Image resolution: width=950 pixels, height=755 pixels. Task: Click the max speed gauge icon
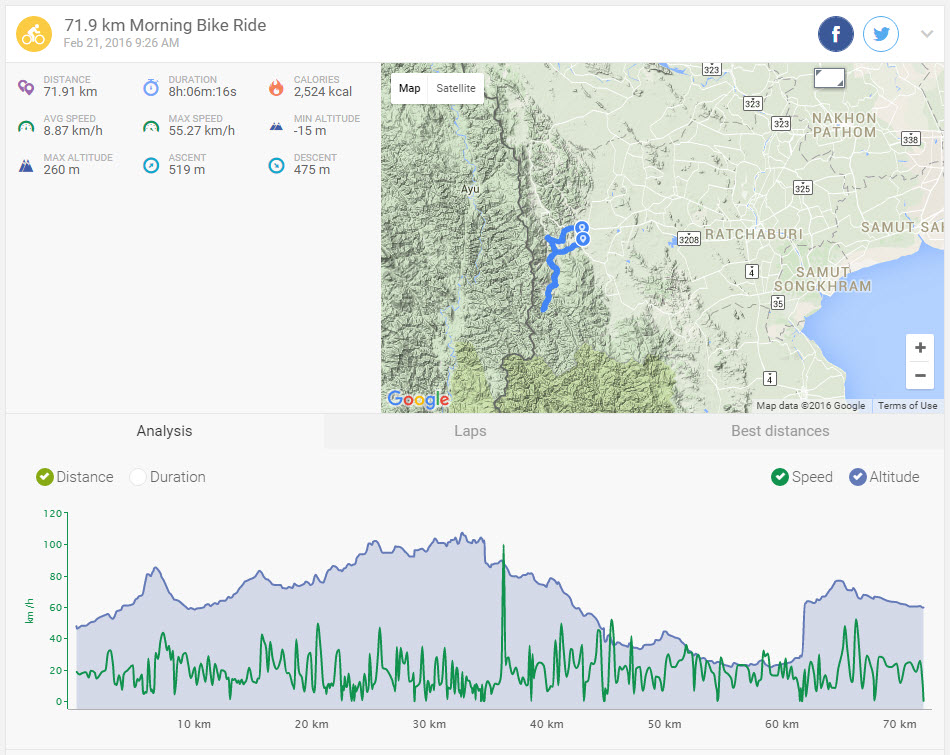pyautogui.click(x=151, y=127)
